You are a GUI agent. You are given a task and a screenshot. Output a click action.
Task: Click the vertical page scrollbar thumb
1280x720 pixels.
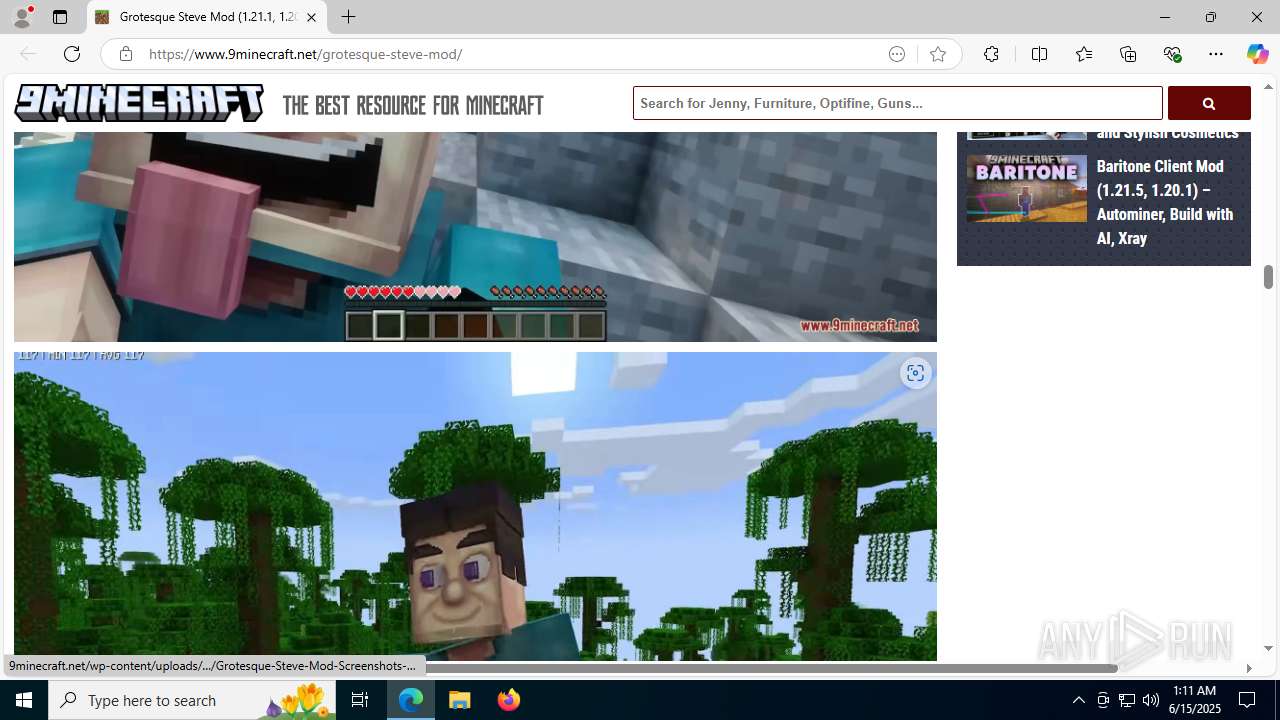pyautogui.click(x=1268, y=276)
